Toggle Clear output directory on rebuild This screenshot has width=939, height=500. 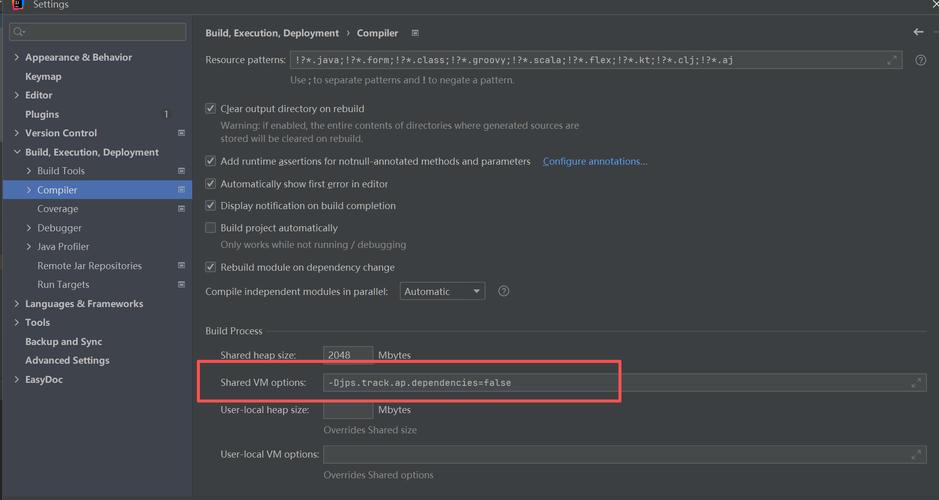click(210, 108)
